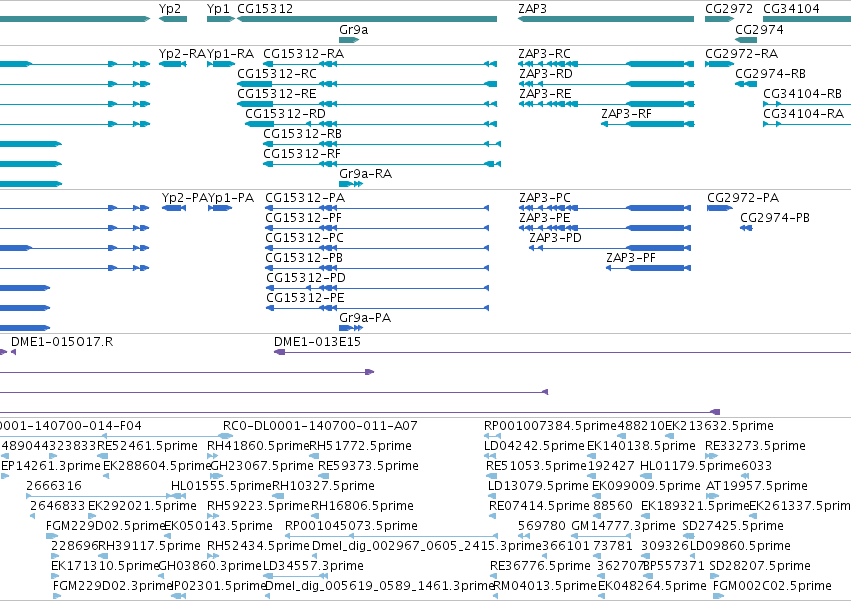Image resolution: width=851 pixels, height=601 pixels.
Task: Click transcript label CG15312-RA
Action: 303,54
